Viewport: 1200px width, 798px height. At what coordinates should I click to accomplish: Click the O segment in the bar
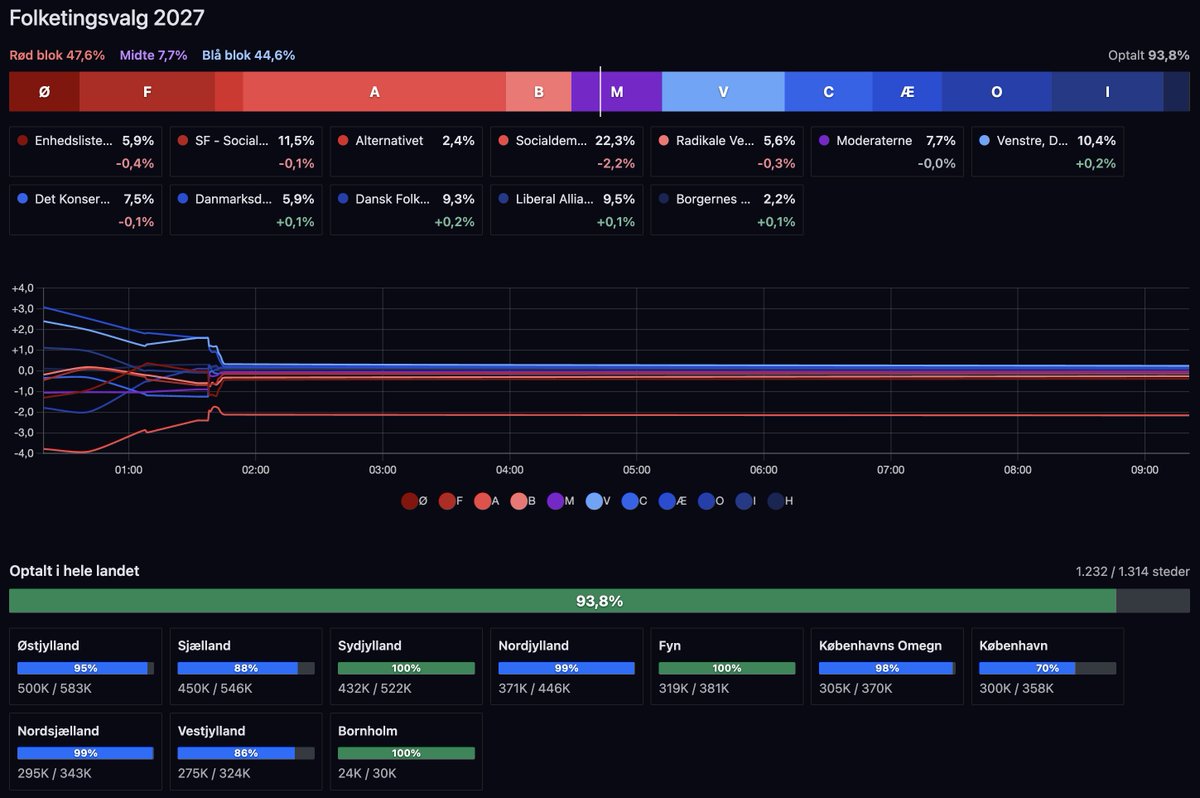(x=996, y=91)
